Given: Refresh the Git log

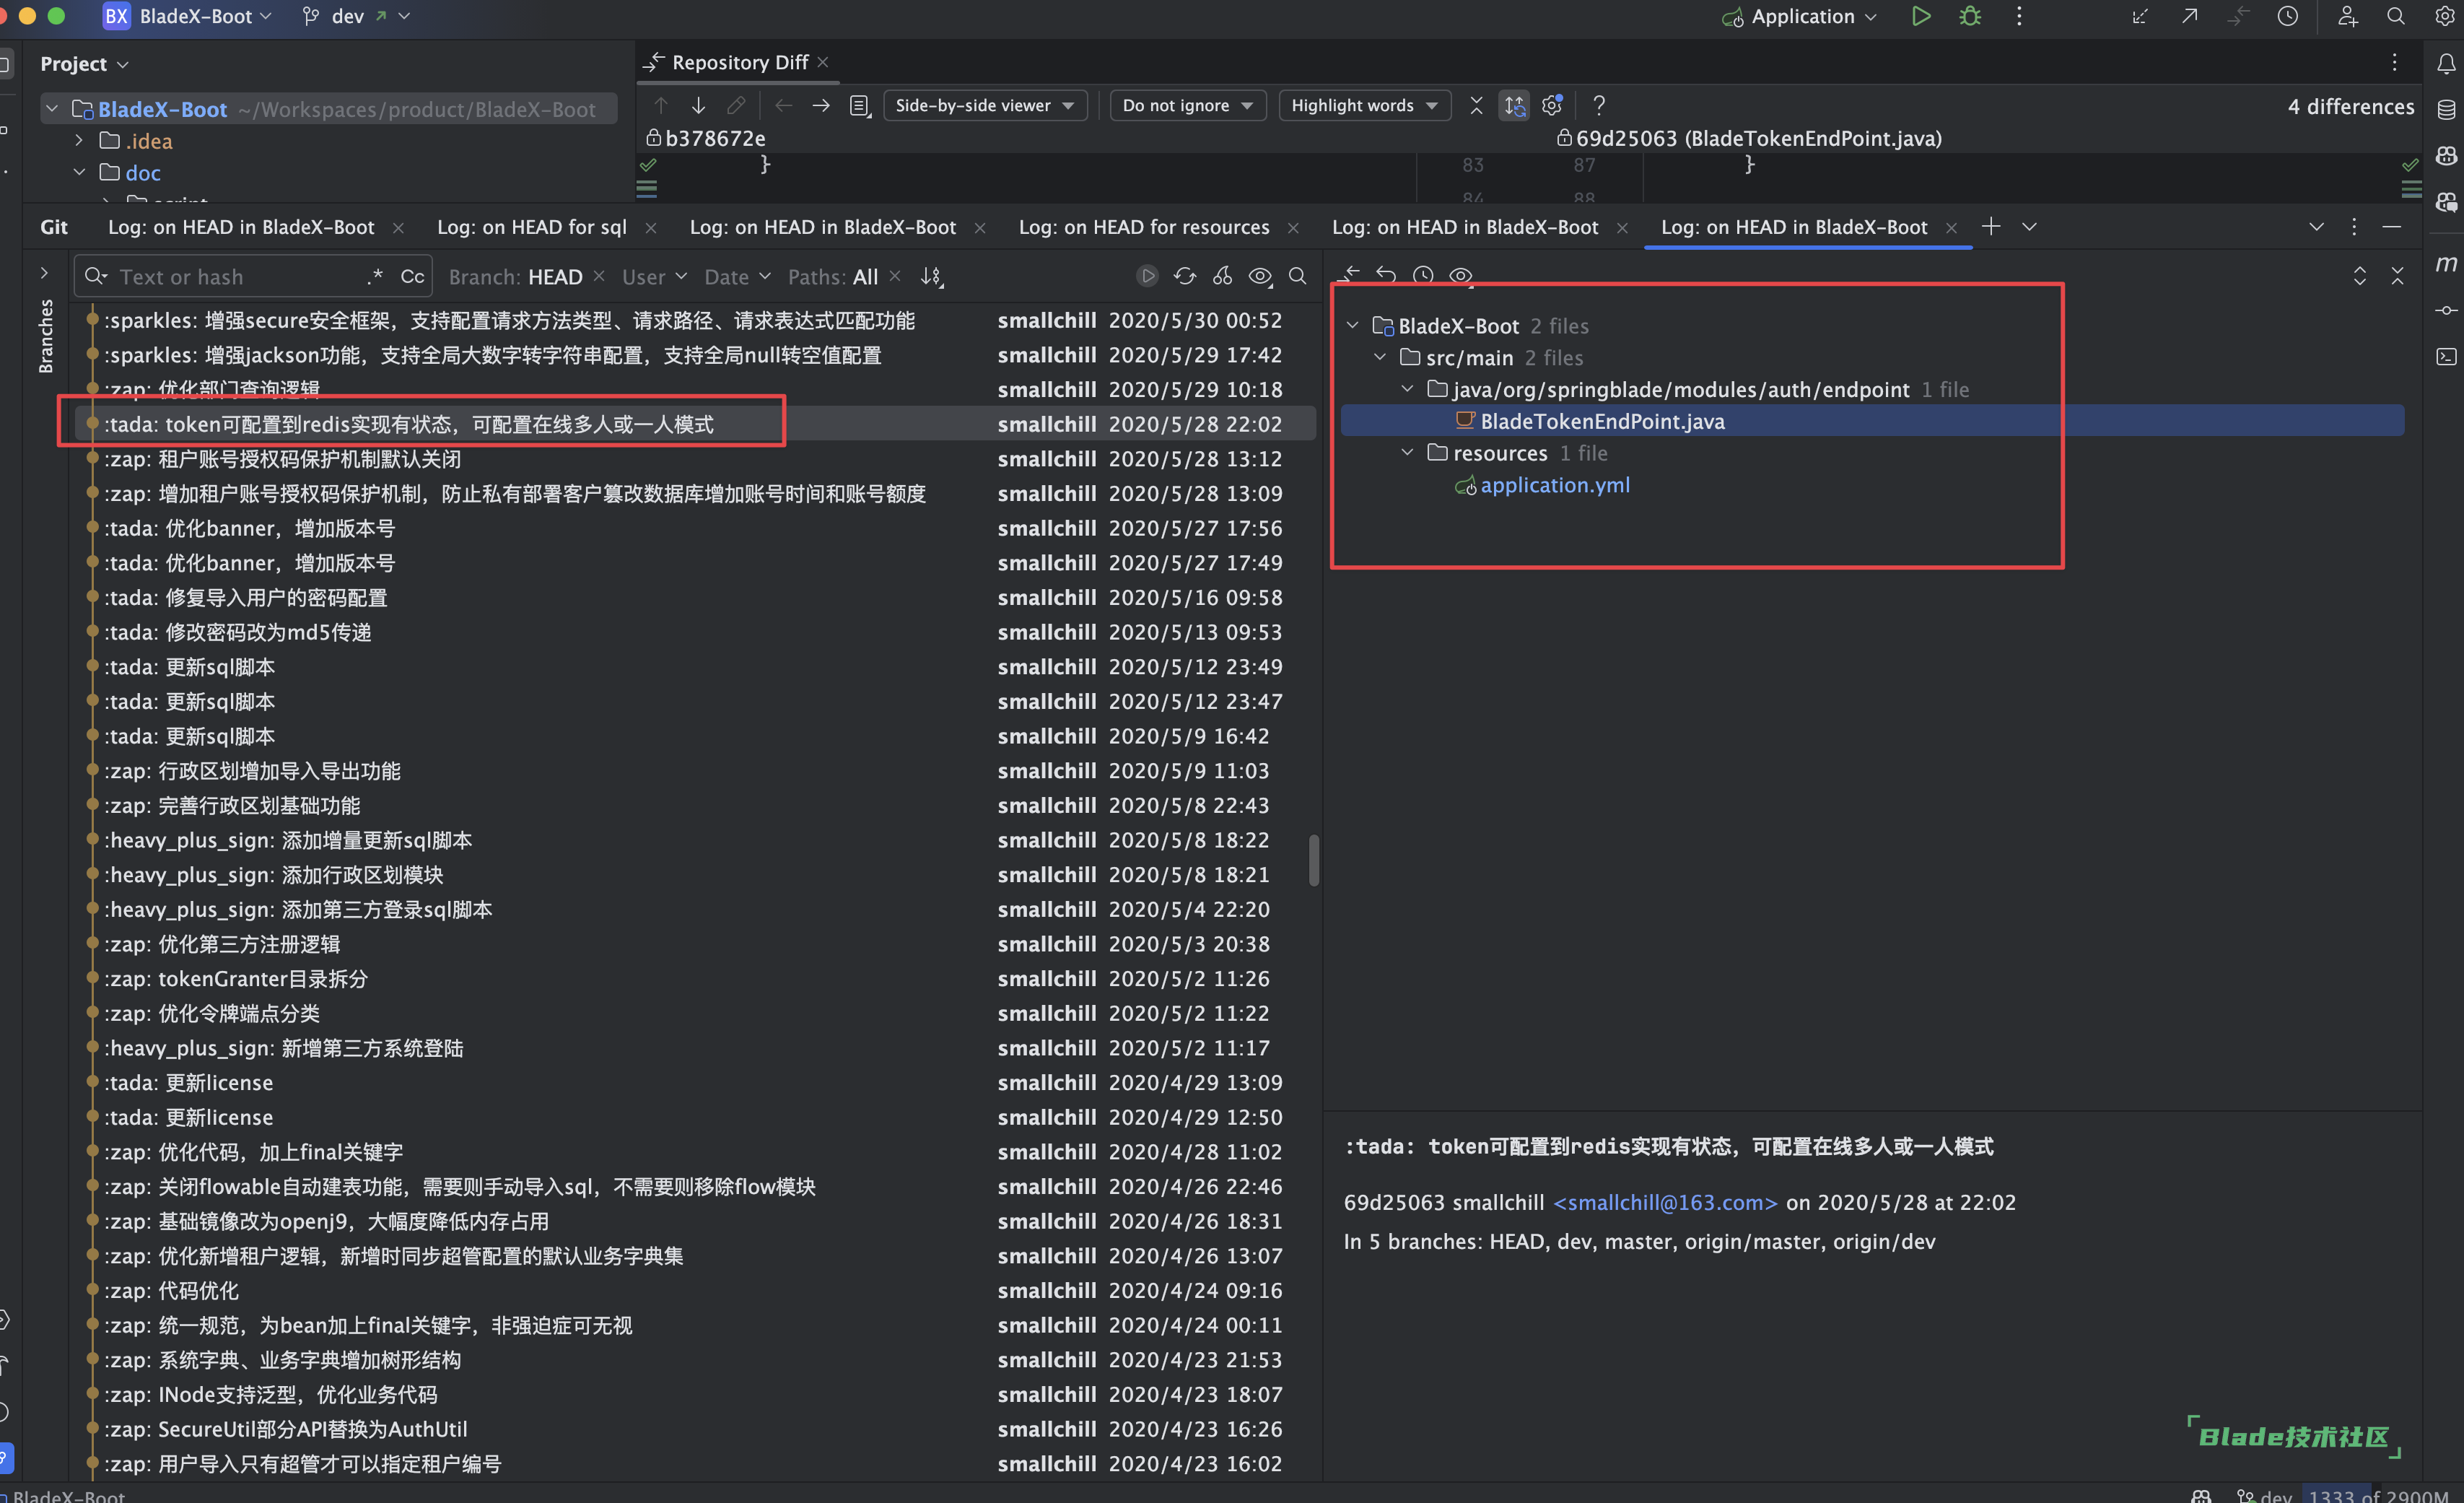Looking at the screenshot, I should [x=1185, y=276].
